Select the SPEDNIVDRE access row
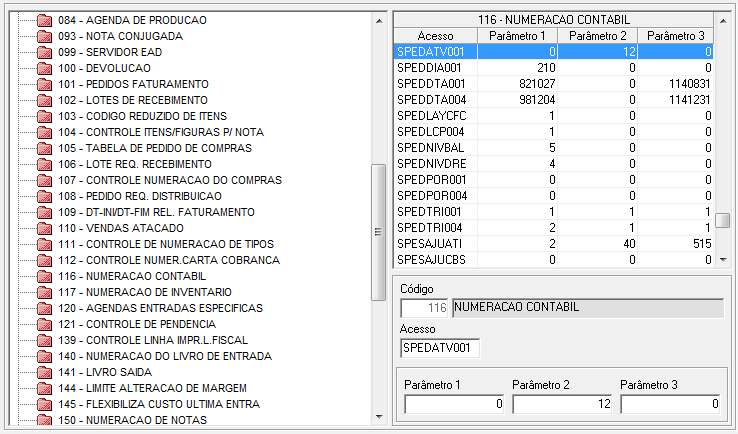The height and width of the screenshot is (434, 738). pos(553,164)
